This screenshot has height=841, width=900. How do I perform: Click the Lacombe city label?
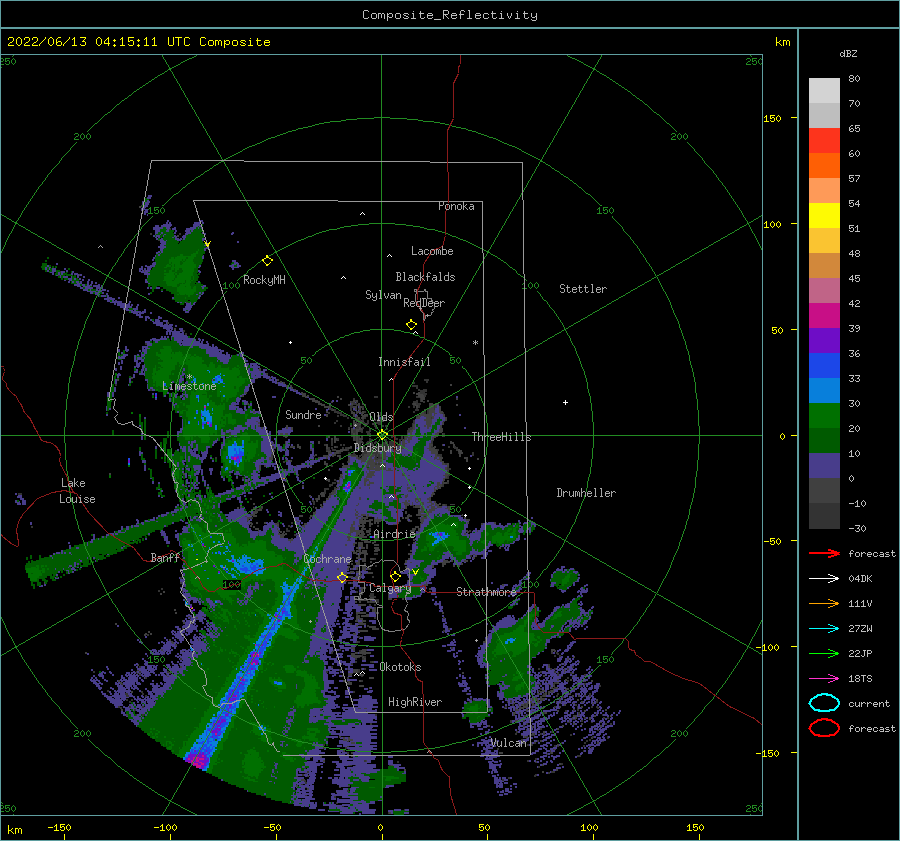(x=432, y=251)
